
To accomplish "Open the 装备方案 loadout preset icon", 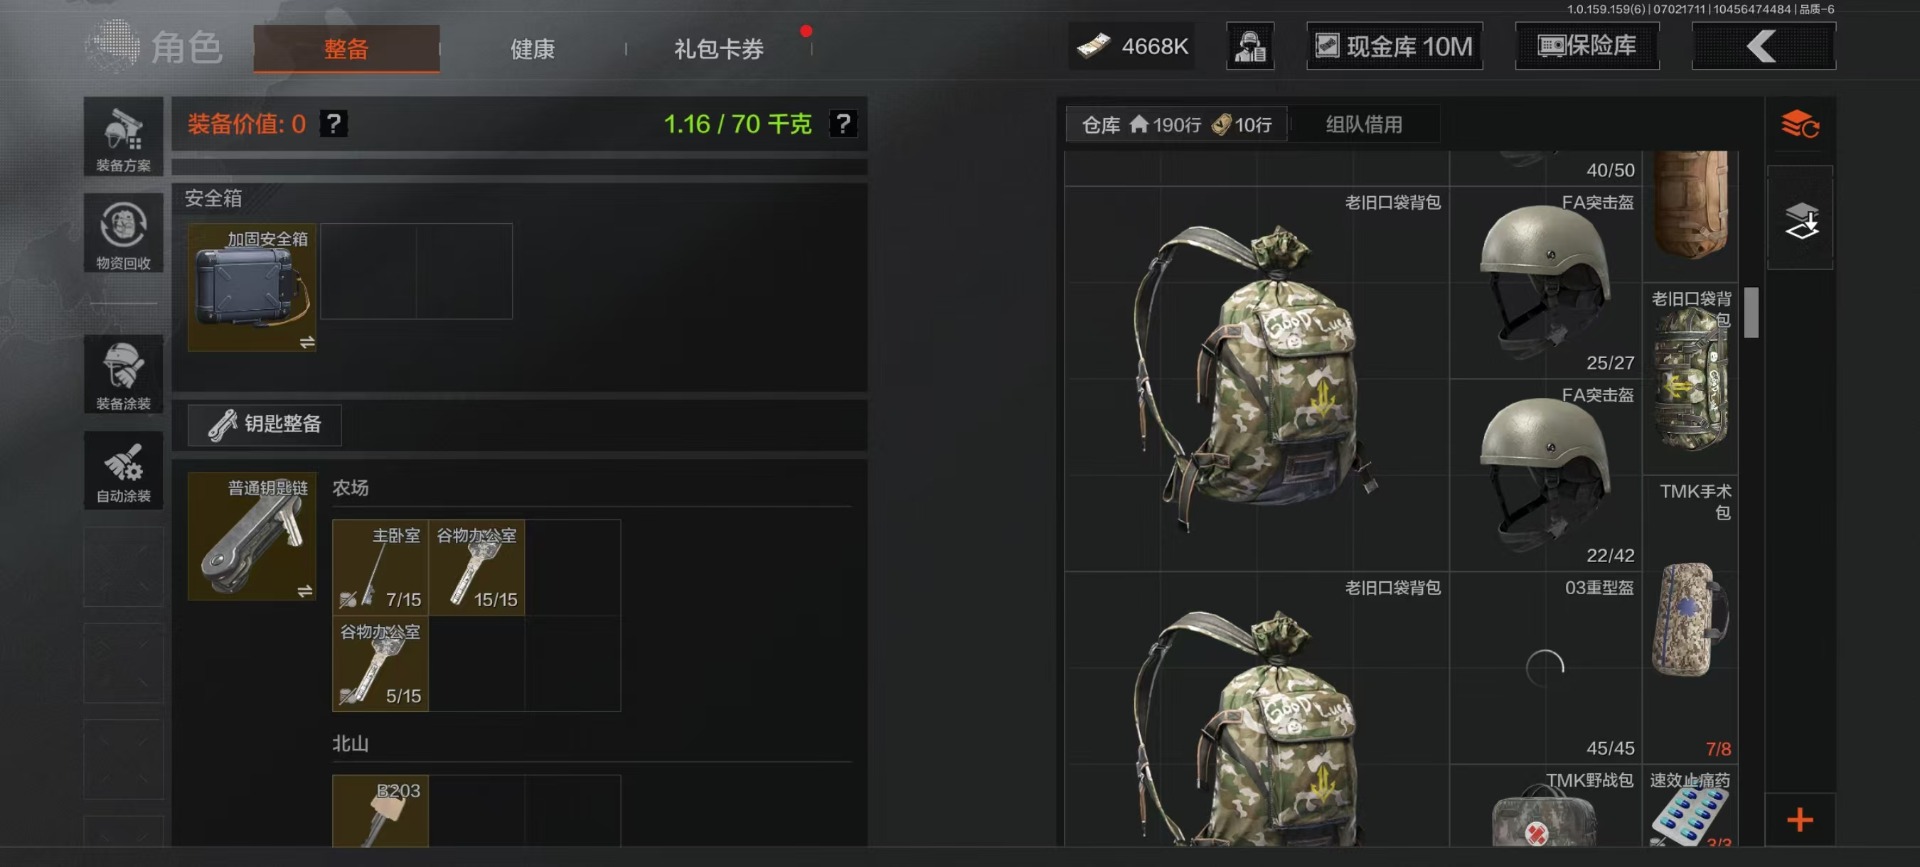I will pos(123,137).
